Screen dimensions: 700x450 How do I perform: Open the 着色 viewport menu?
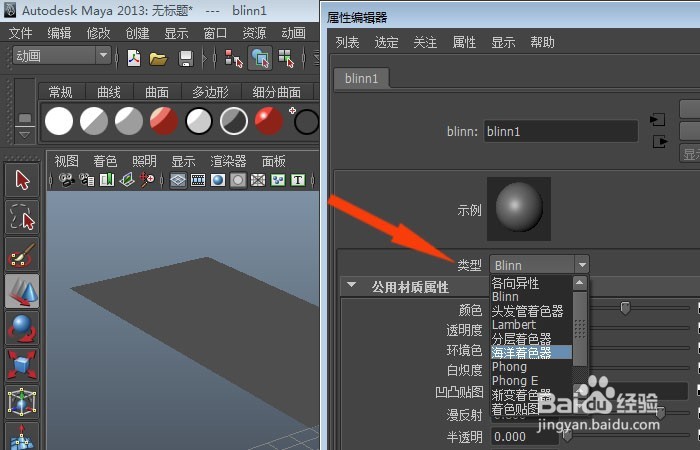click(x=105, y=161)
